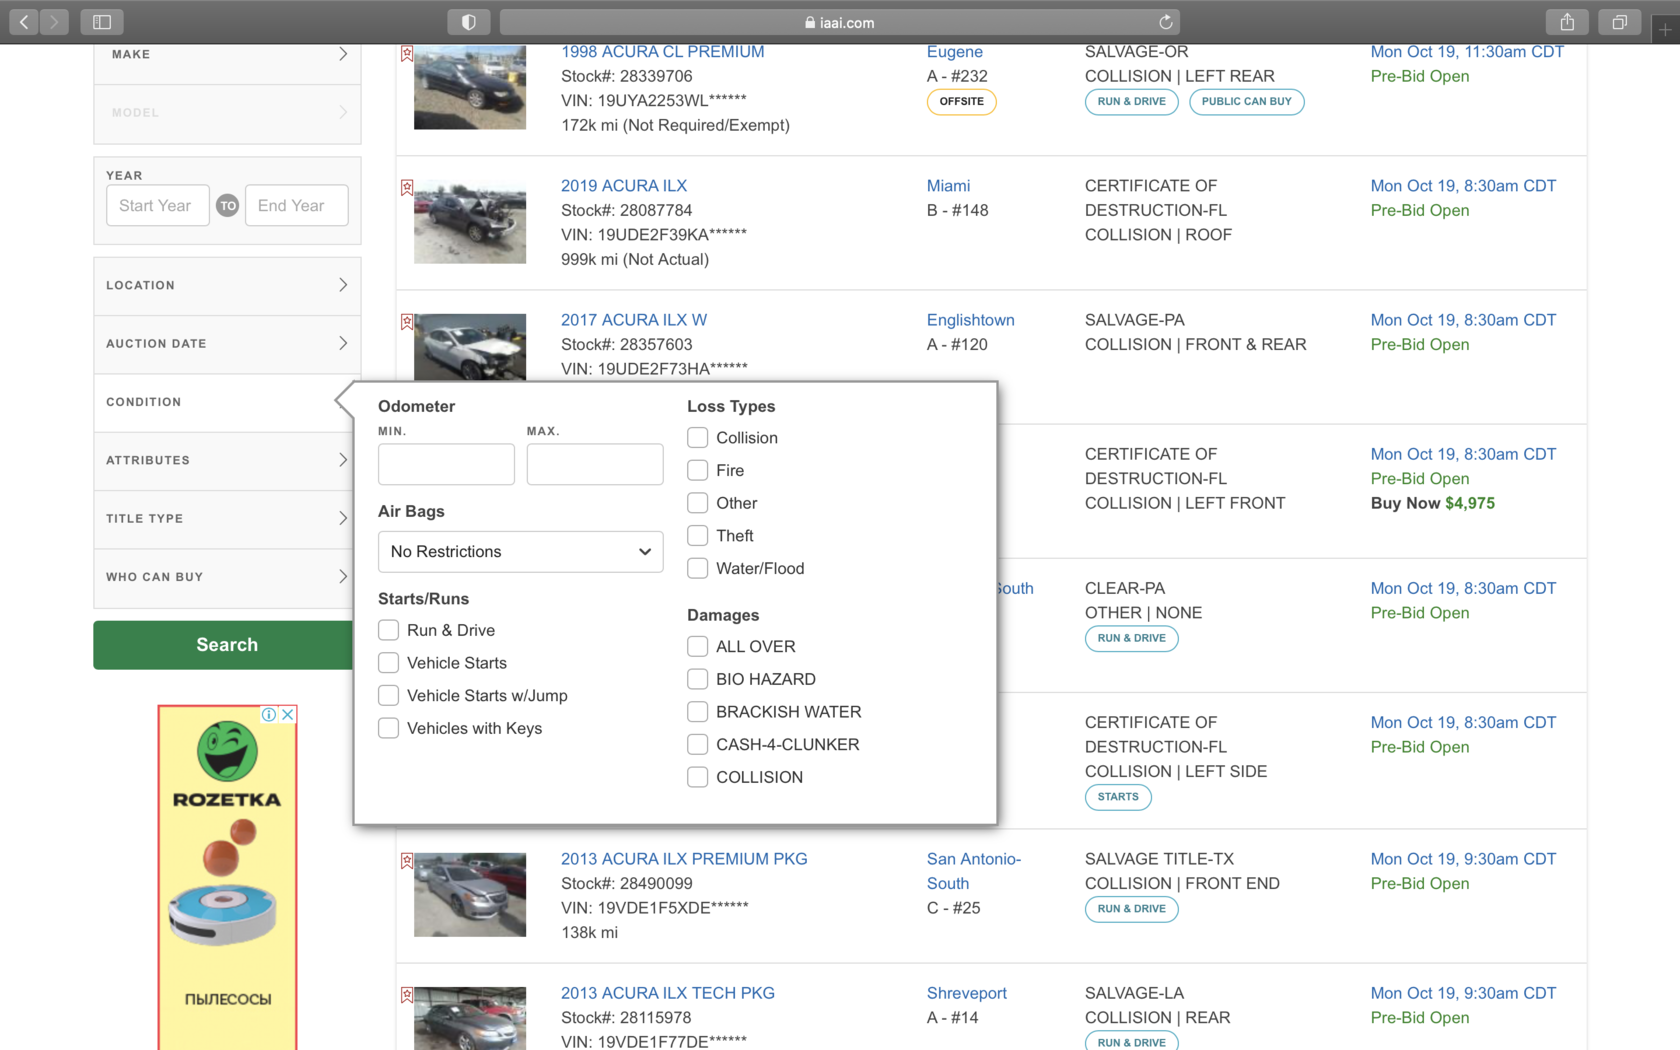Check COLLISION damage option

(698, 777)
